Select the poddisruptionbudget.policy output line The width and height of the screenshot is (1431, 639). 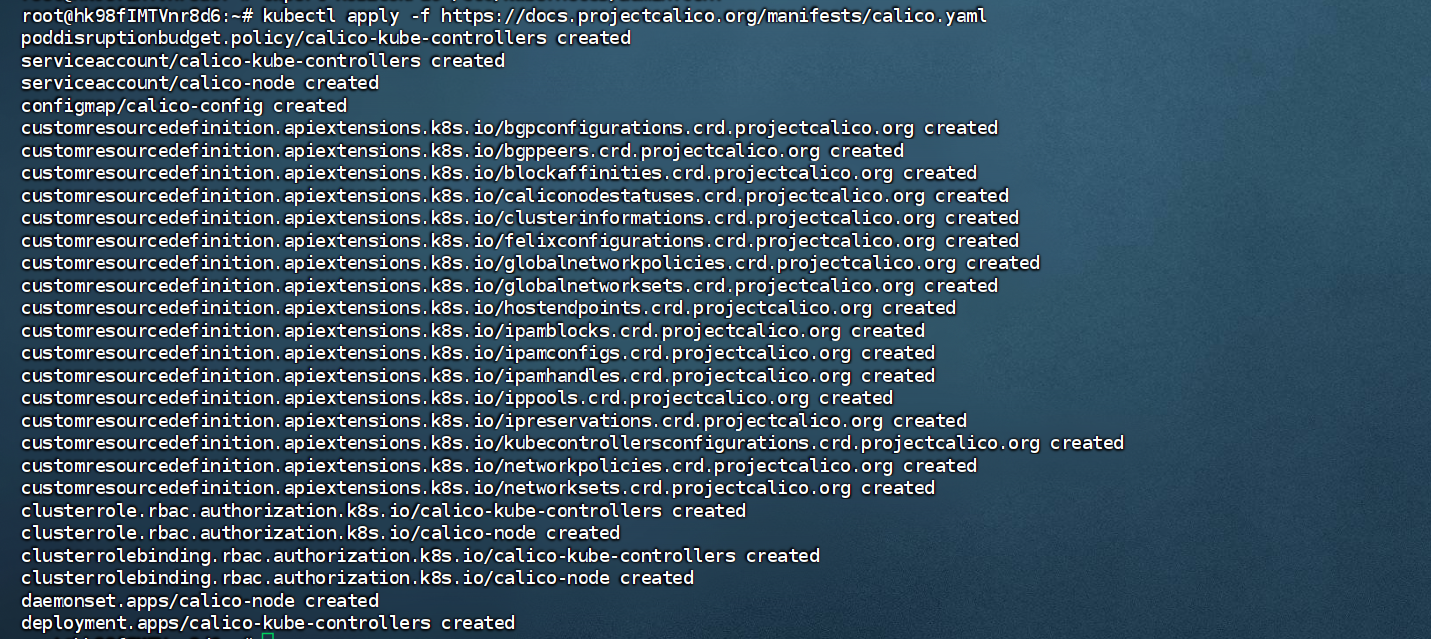[x=326, y=38]
